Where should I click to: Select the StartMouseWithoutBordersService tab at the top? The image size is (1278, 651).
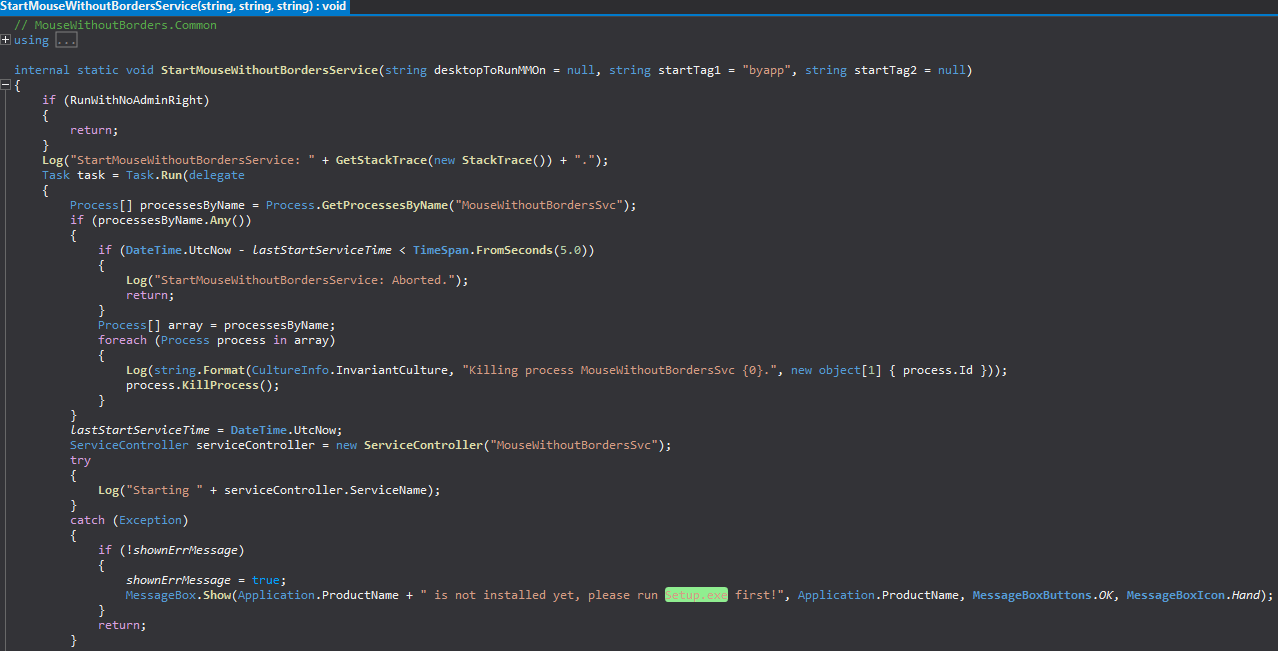[x=170, y=6]
